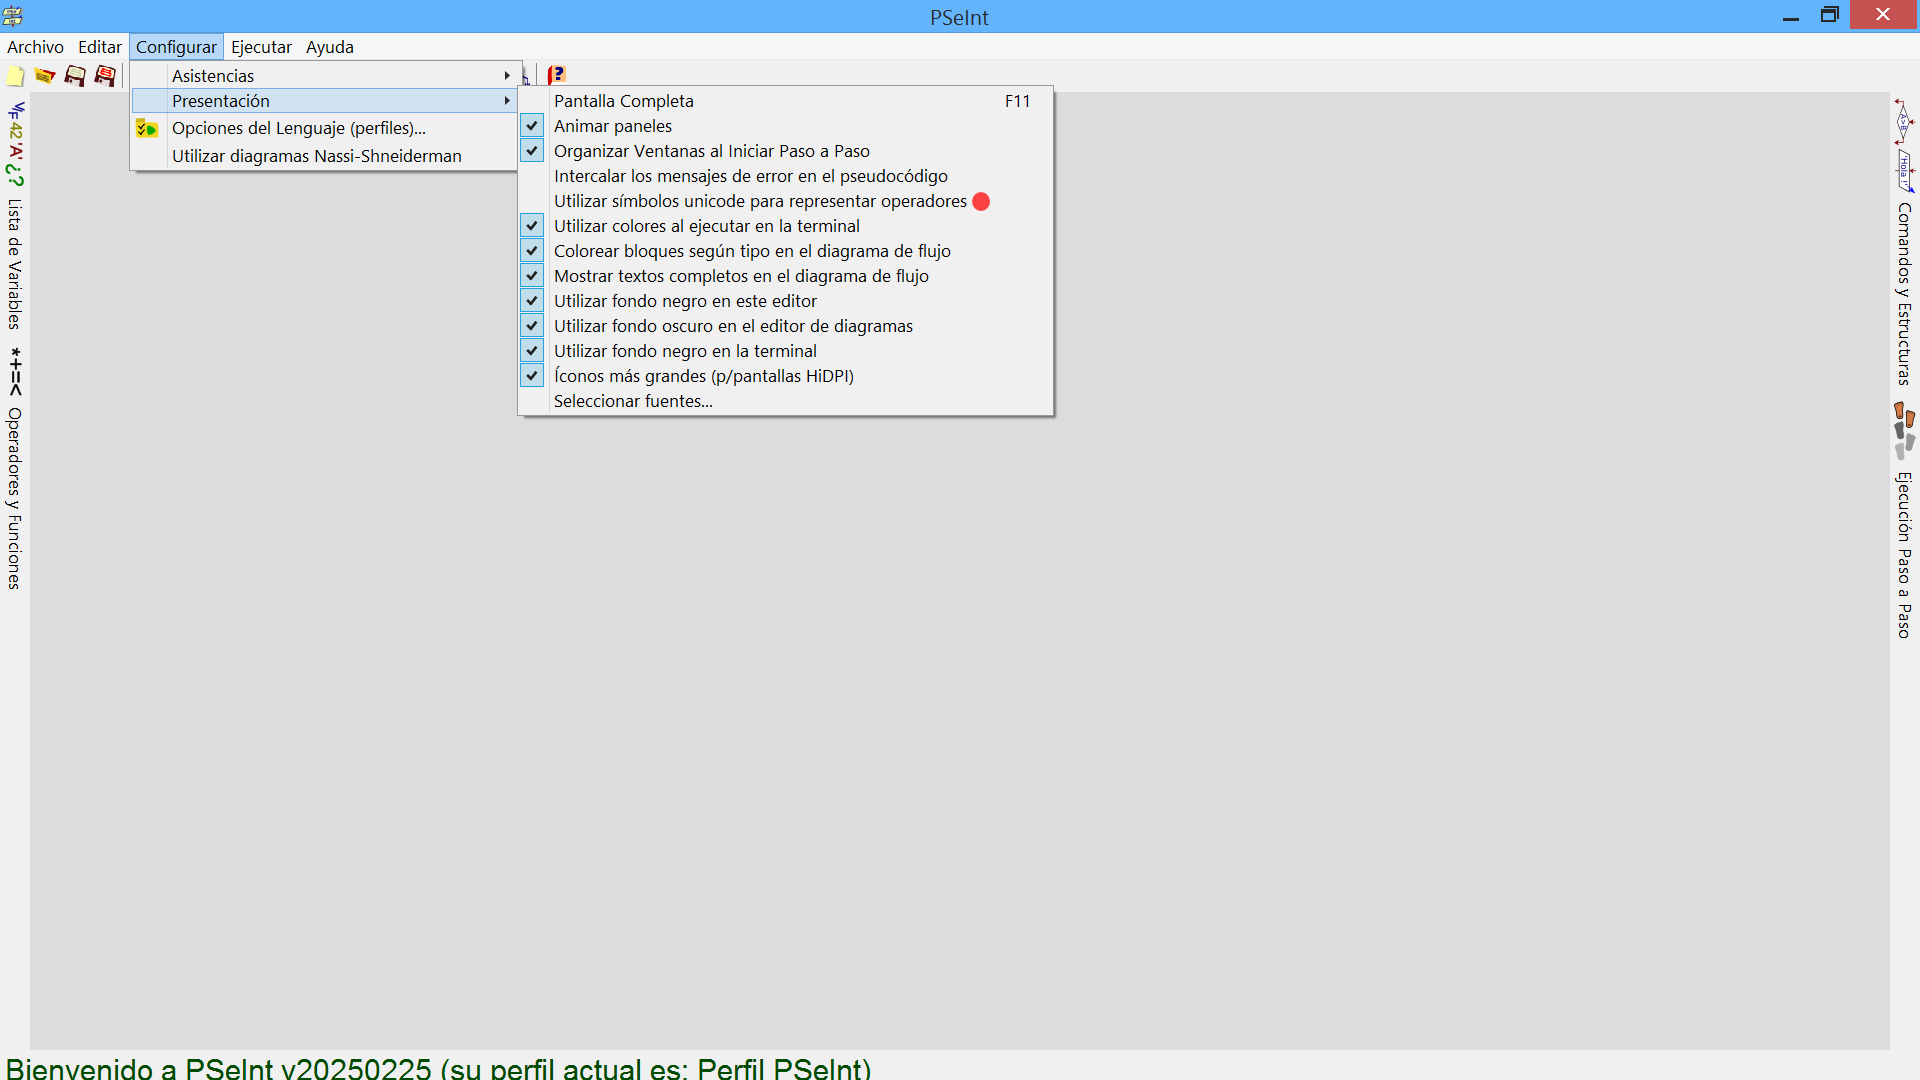Open the Ejecutar menu
This screenshot has width=1920, height=1080.
pos(261,47)
